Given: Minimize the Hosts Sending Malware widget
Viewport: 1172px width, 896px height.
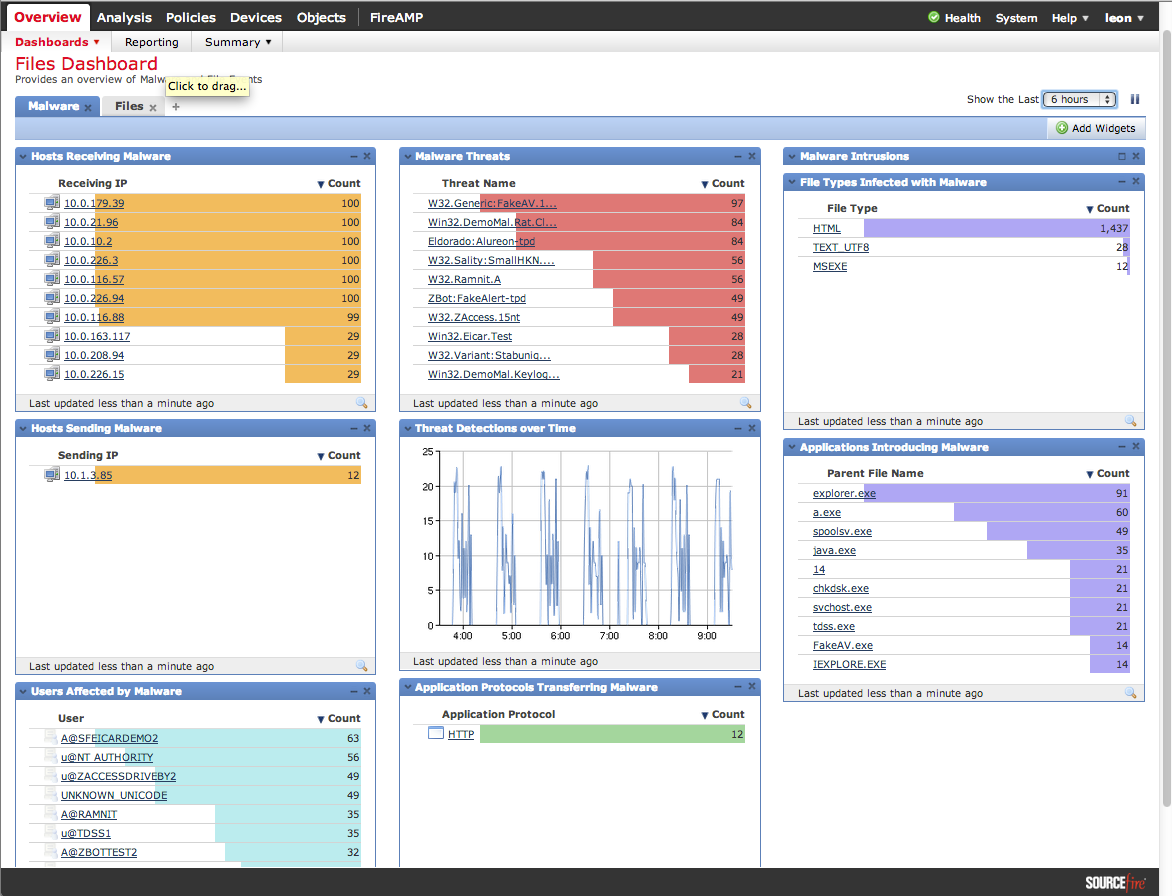Looking at the screenshot, I should [352, 428].
